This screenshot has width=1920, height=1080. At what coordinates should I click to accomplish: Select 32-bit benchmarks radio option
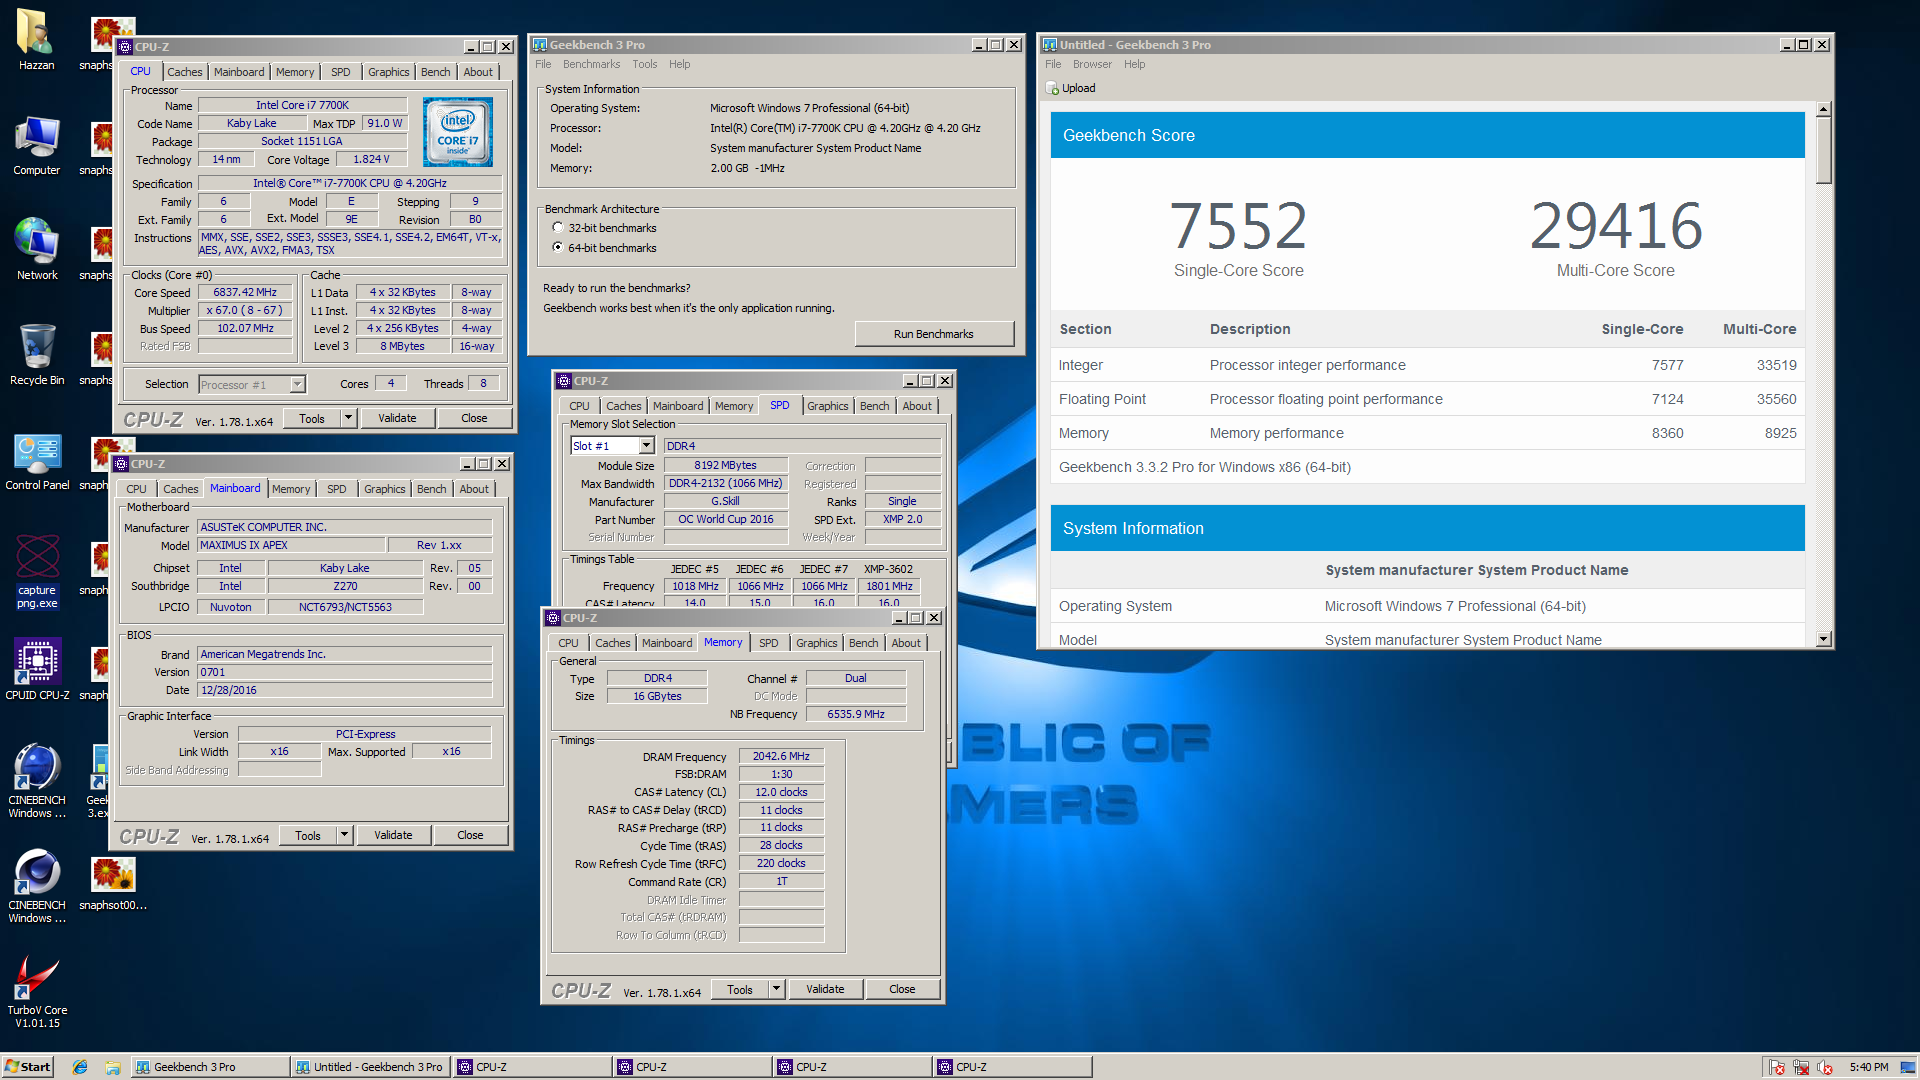(x=558, y=228)
